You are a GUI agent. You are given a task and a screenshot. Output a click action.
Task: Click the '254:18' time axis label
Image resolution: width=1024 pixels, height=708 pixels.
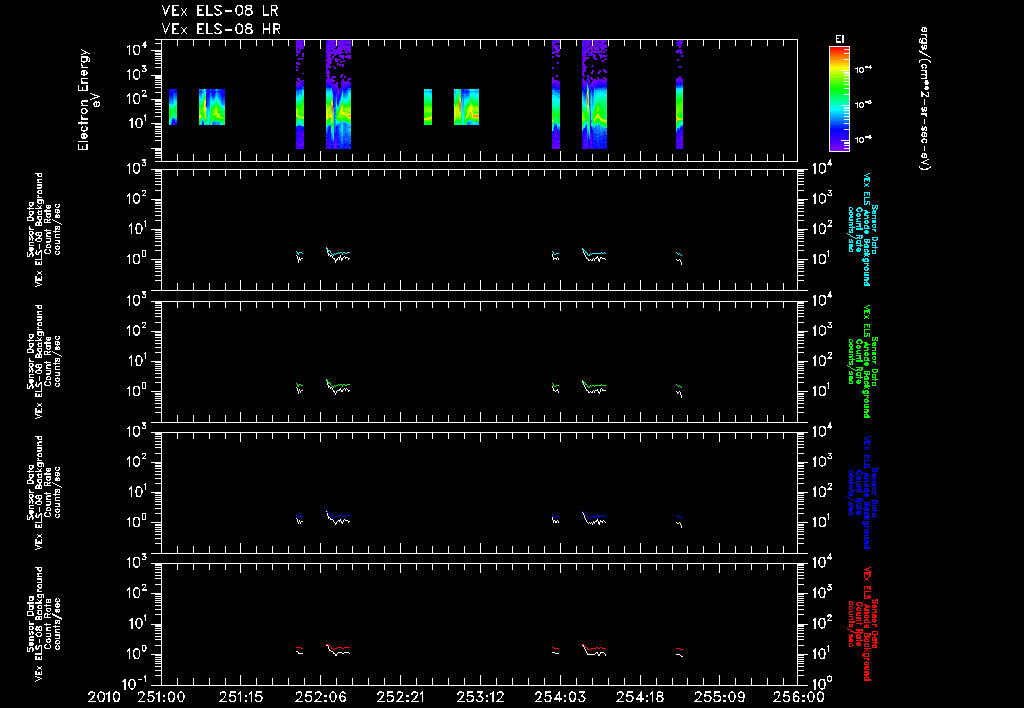[639, 698]
